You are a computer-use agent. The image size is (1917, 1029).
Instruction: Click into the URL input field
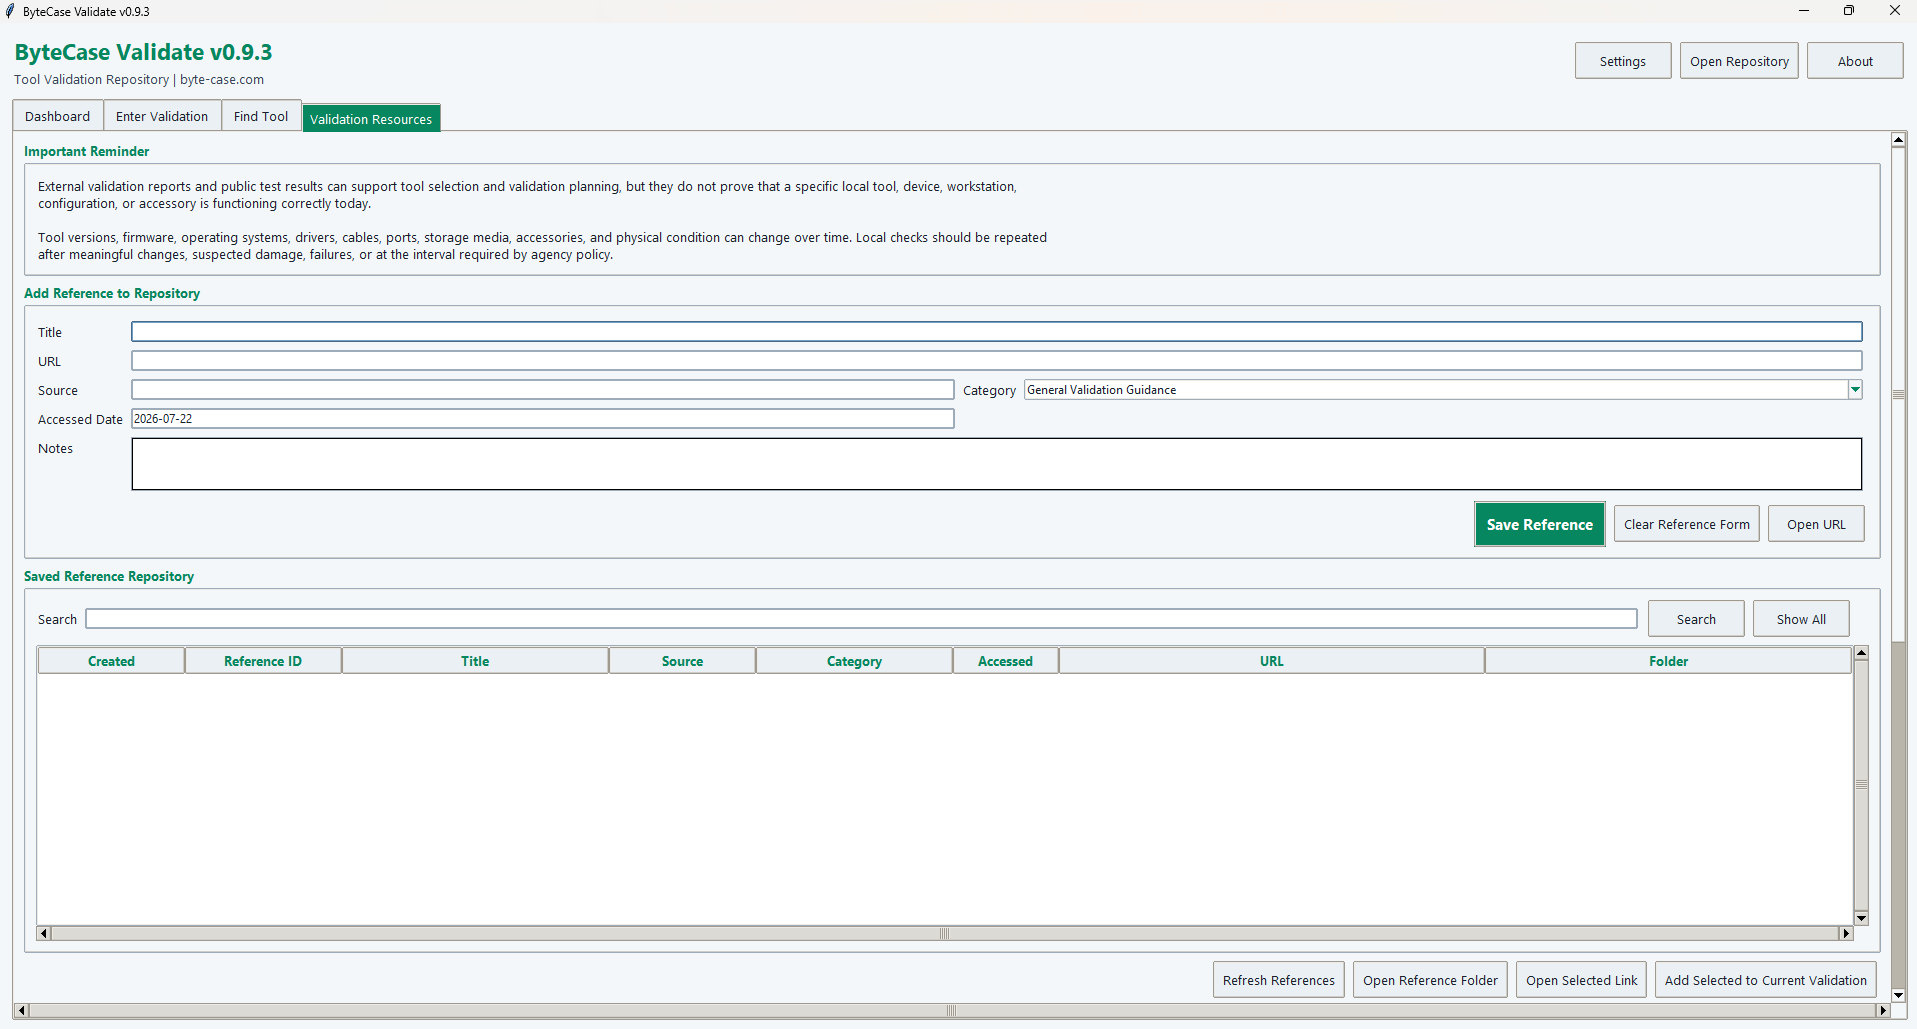point(996,361)
